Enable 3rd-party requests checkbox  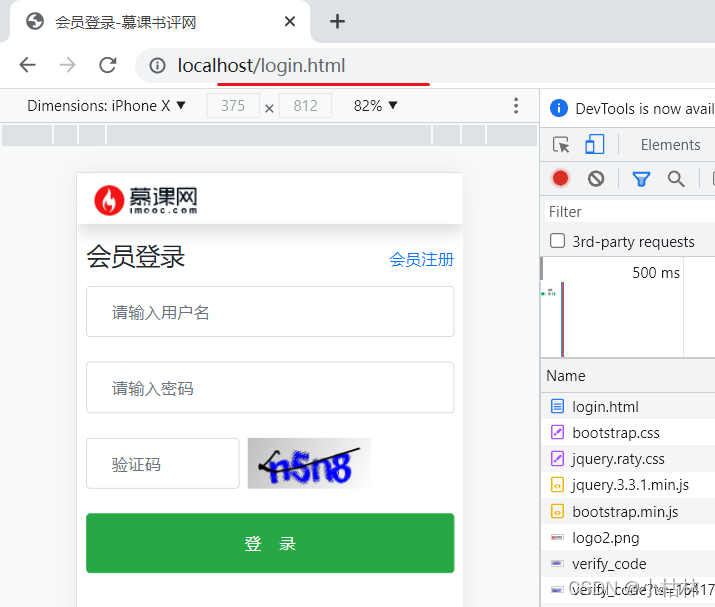click(x=557, y=241)
